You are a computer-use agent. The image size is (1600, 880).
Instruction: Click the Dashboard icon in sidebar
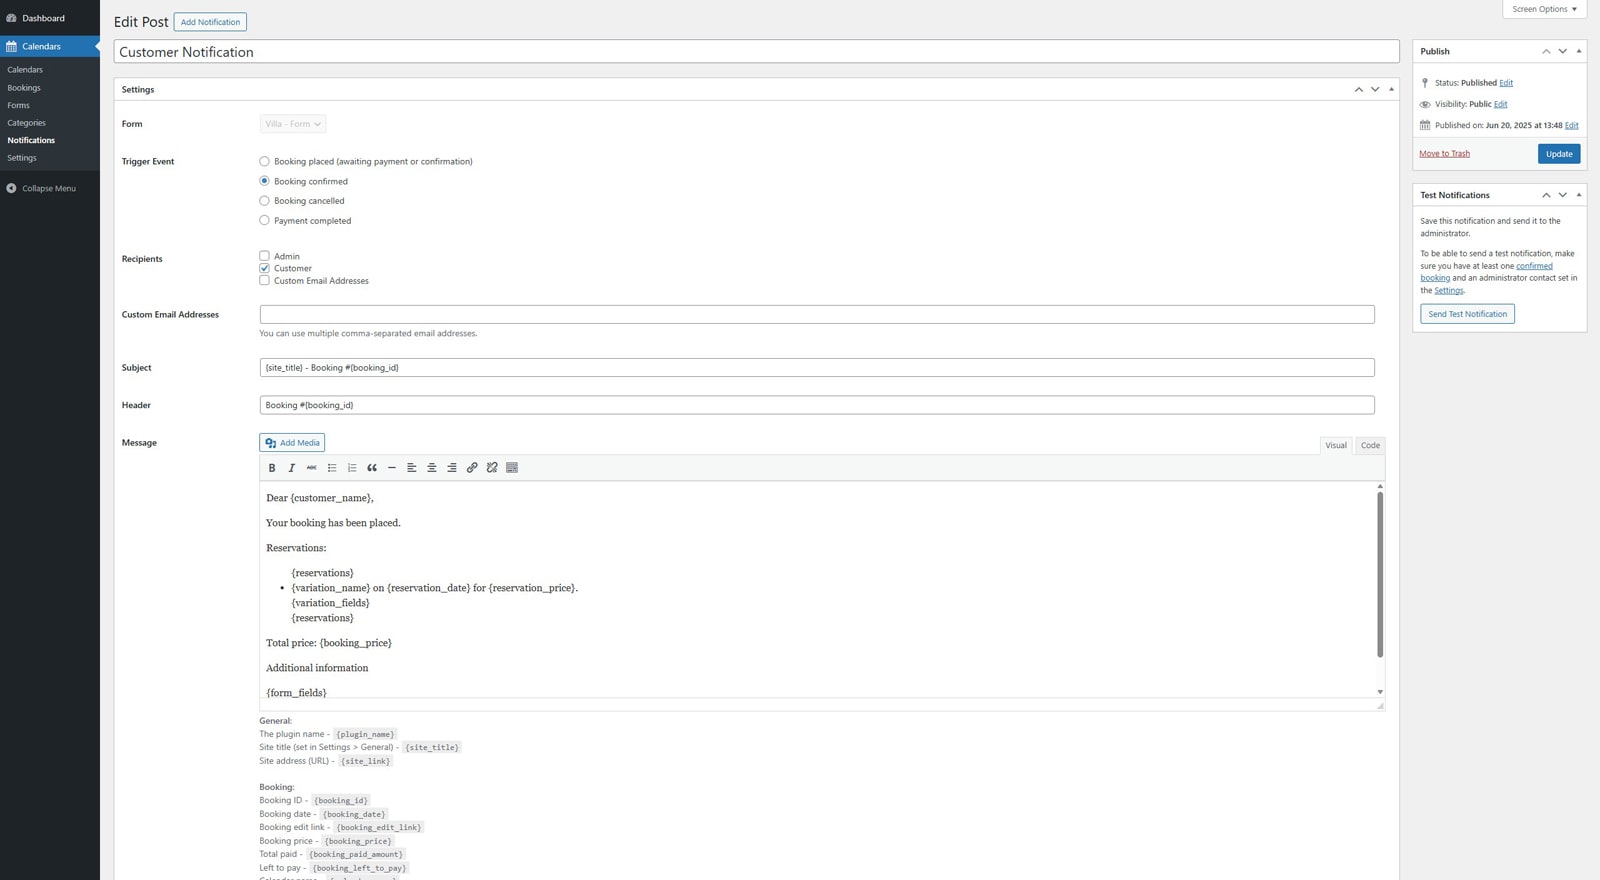[12, 18]
